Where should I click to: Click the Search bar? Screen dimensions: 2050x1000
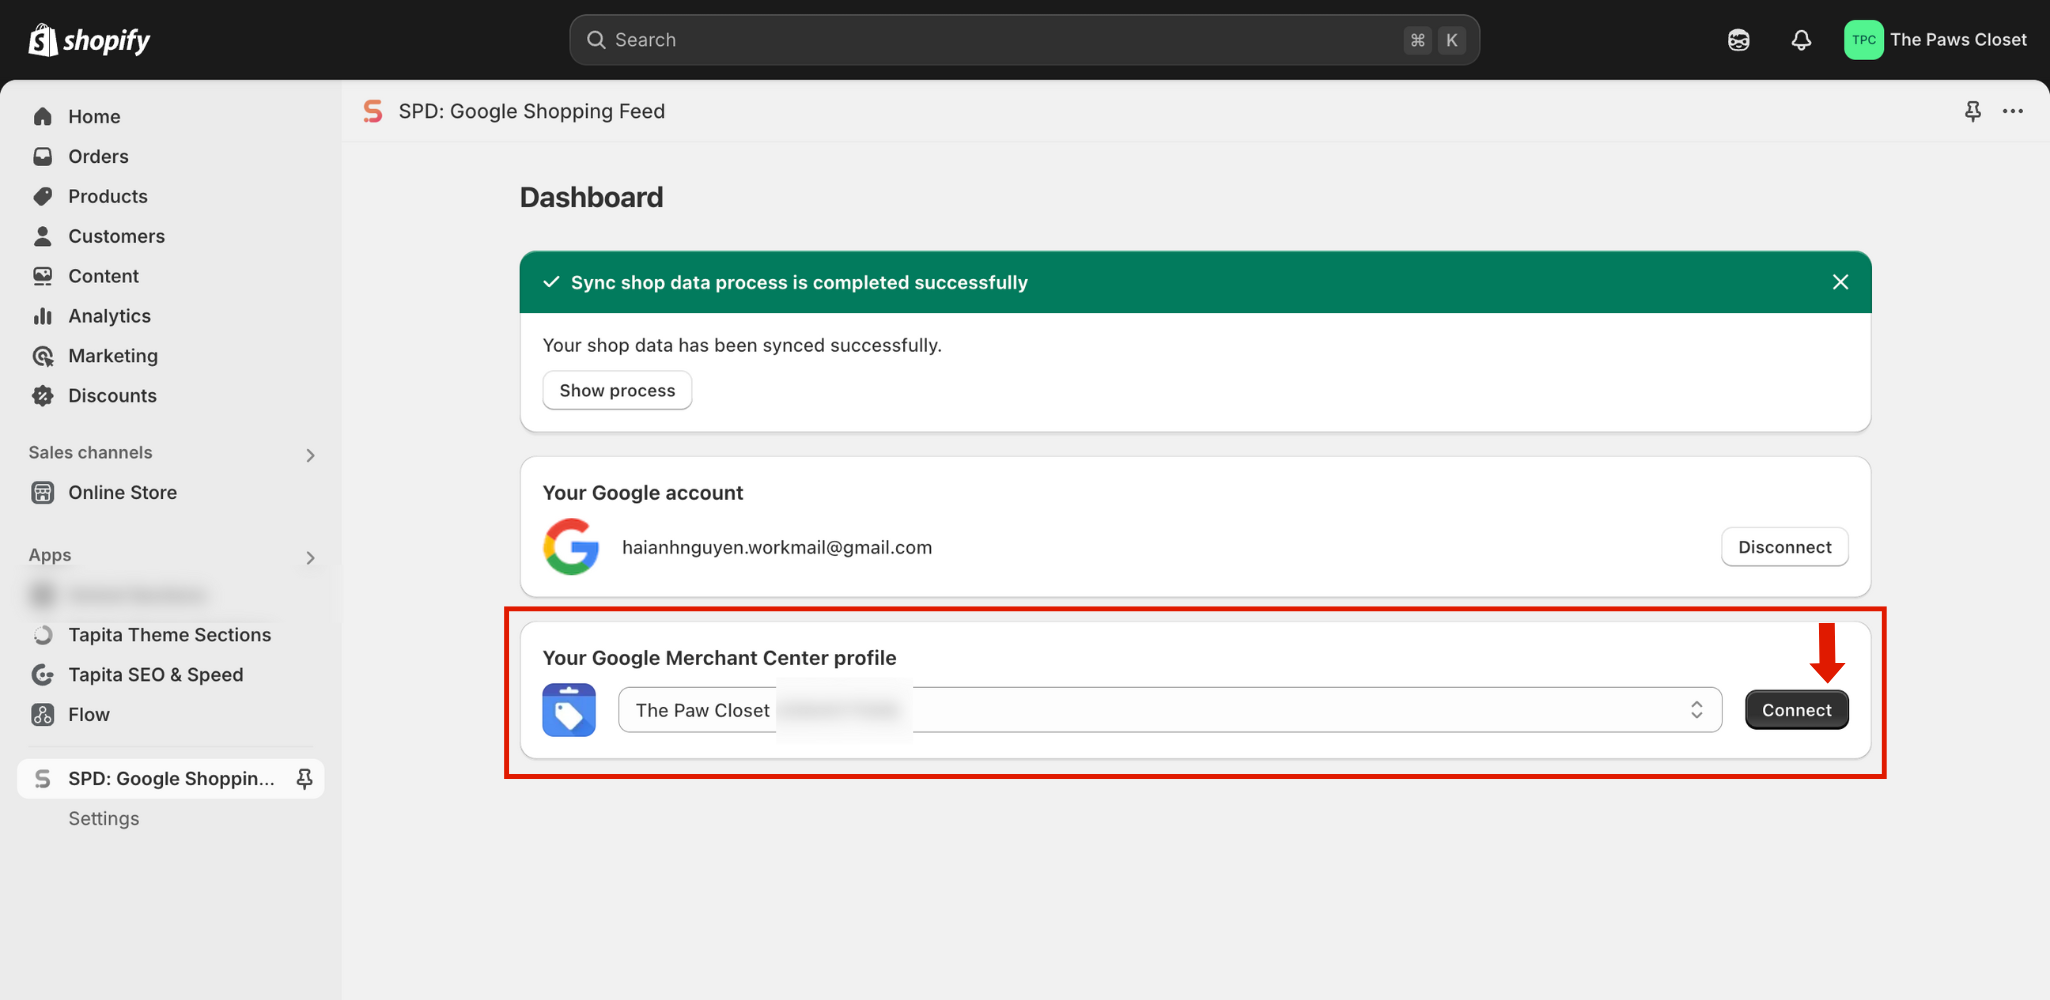(x=1024, y=40)
